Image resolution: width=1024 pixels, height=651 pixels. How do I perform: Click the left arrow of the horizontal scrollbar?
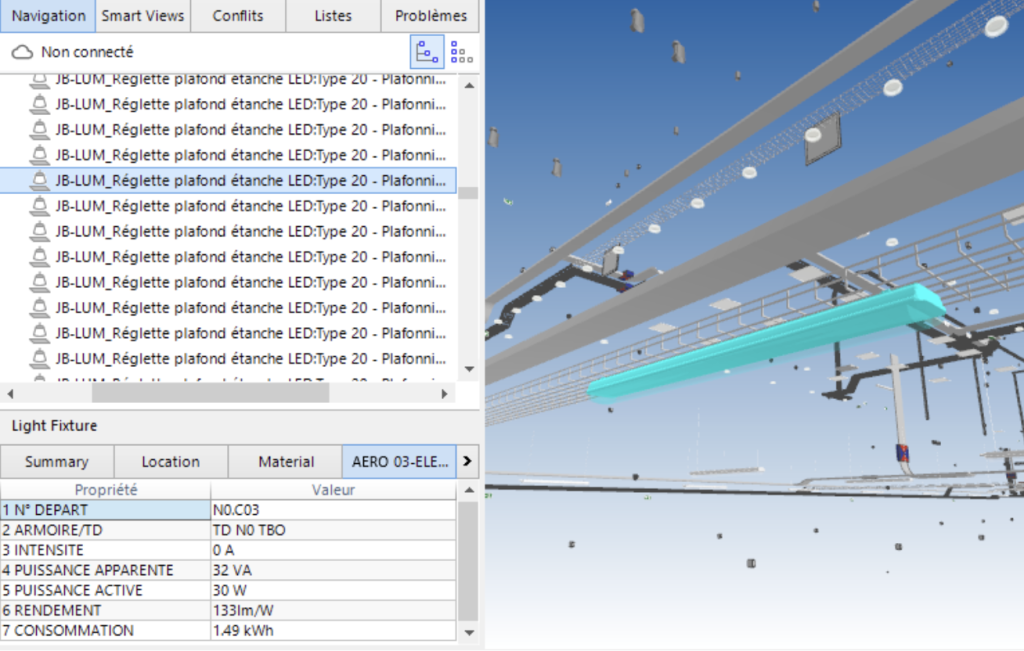10,394
